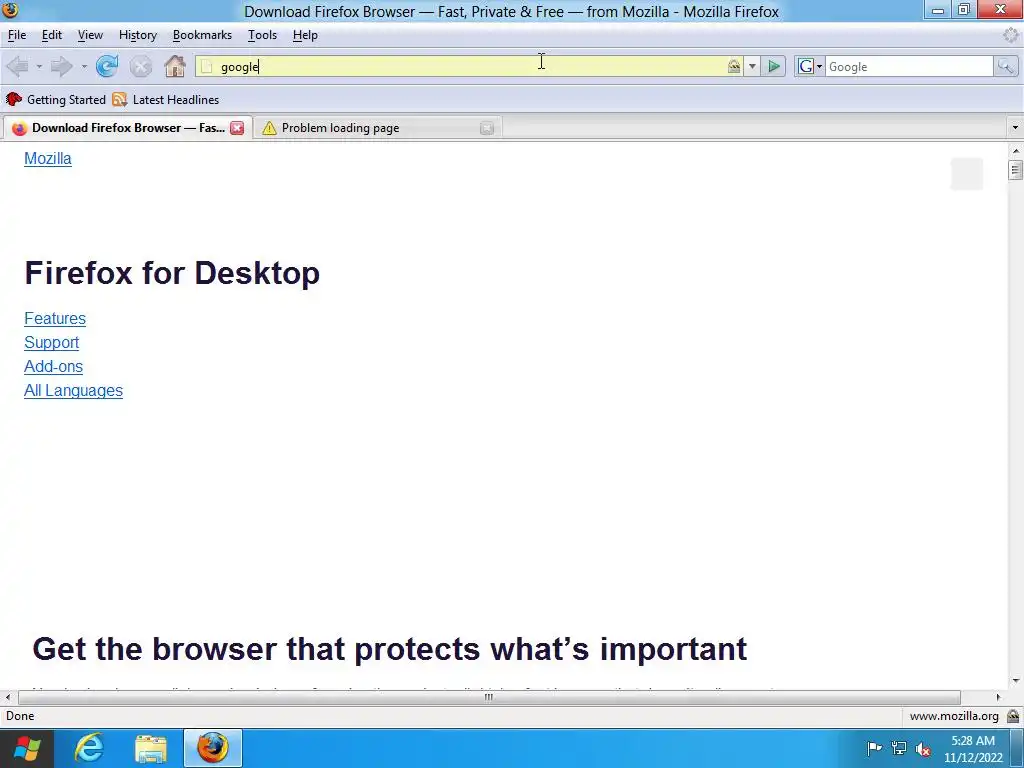The width and height of the screenshot is (1024, 768).
Task: Click the green Go arrow button
Action: (773, 66)
